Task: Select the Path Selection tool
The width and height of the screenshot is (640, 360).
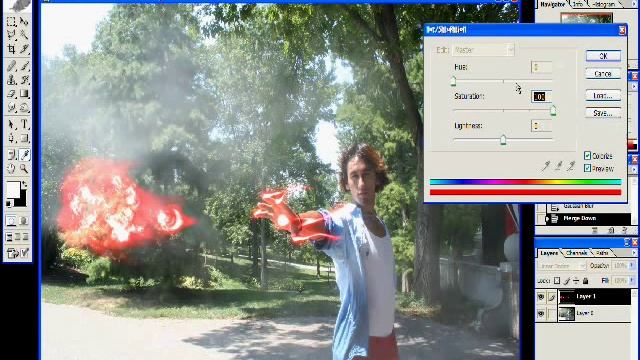Action: [11, 124]
